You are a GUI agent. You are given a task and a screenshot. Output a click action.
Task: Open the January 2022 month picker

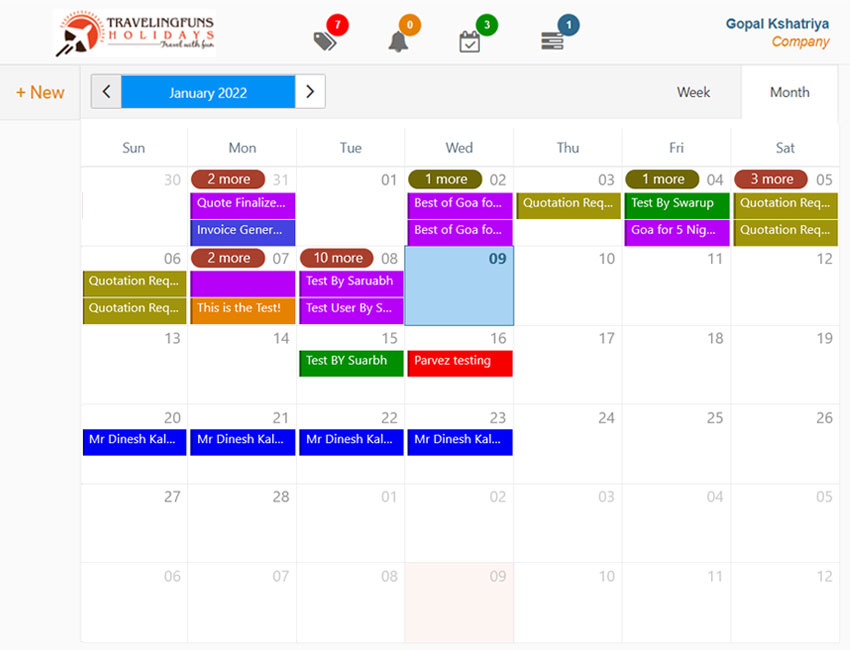208,92
